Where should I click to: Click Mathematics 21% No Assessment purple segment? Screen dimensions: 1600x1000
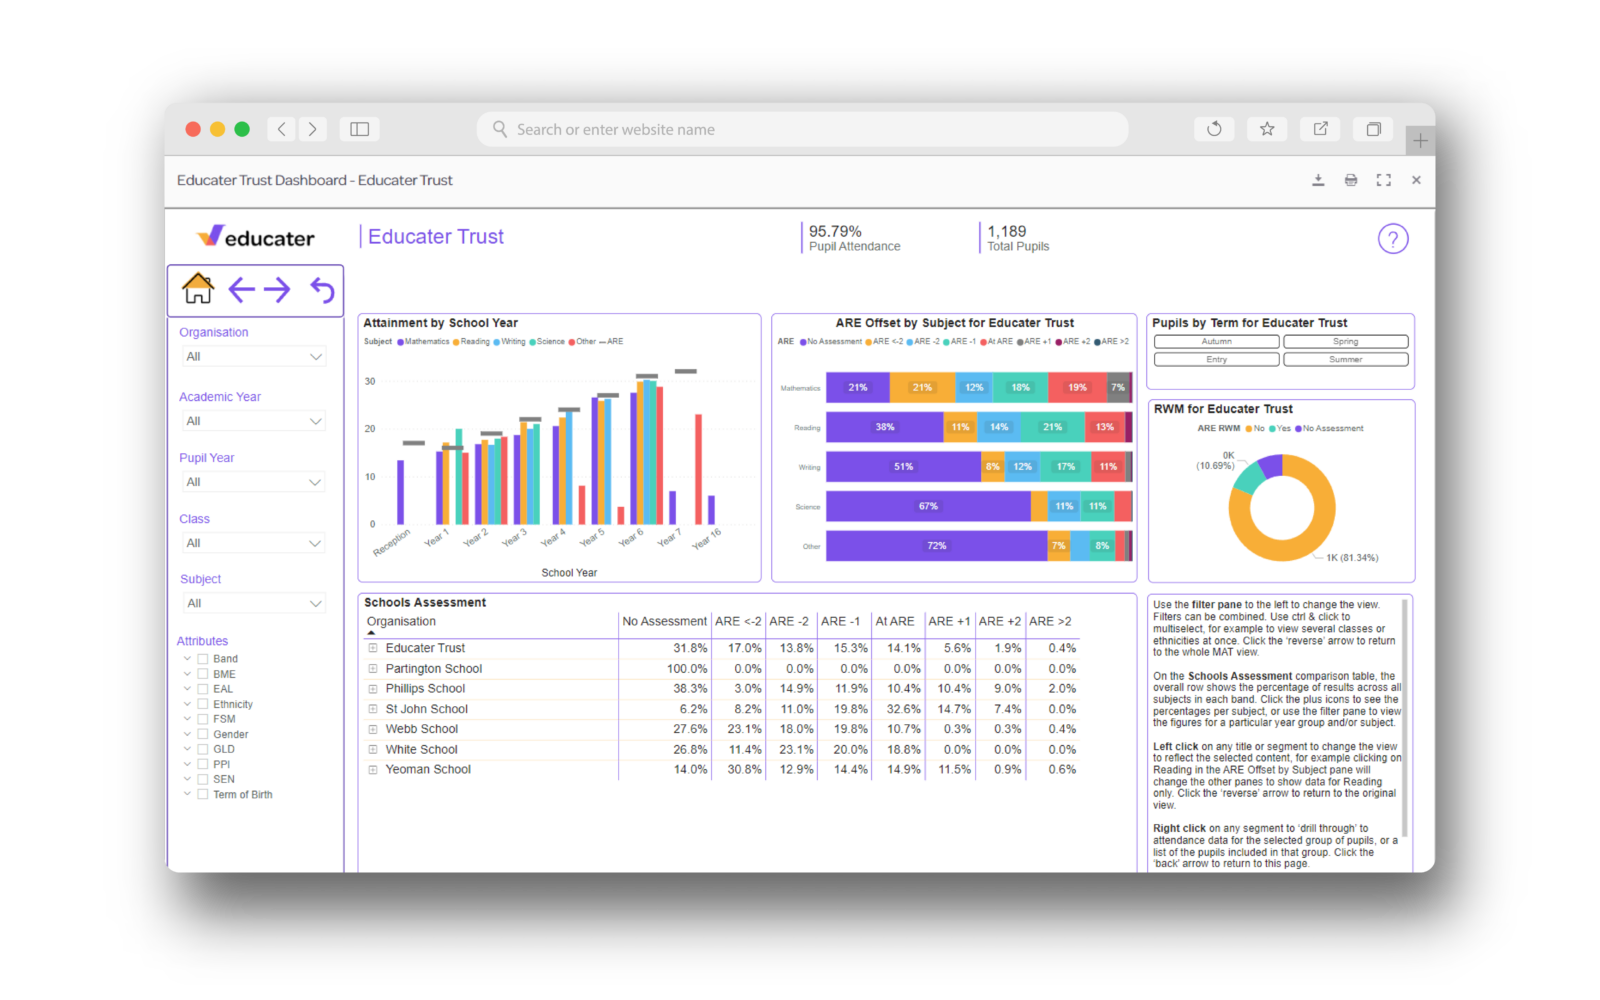(x=858, y=388)
